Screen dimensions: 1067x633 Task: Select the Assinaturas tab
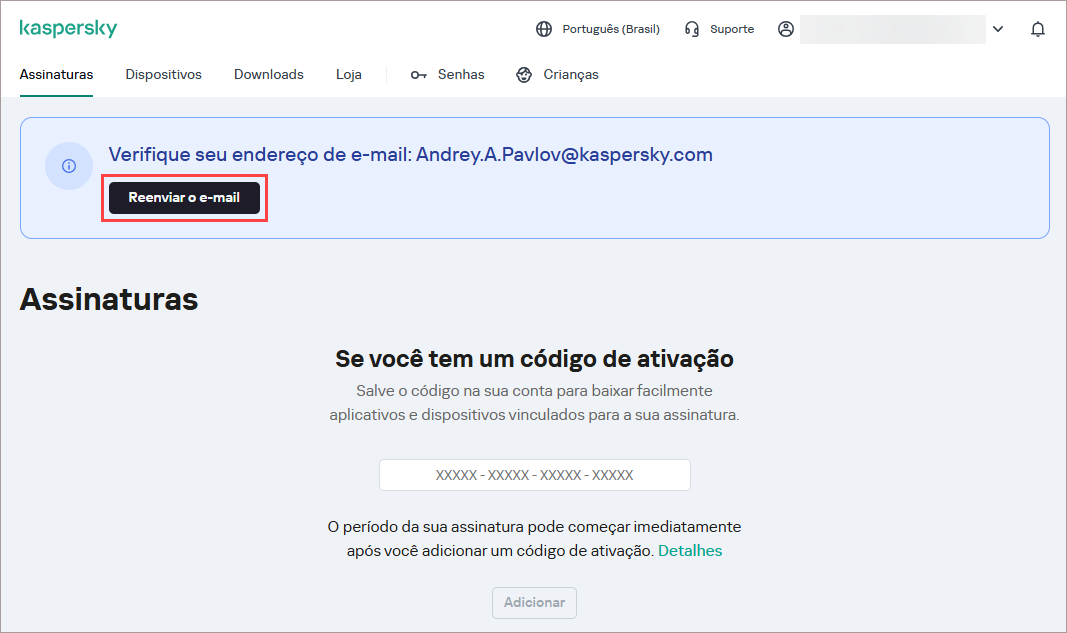point(56,74)
